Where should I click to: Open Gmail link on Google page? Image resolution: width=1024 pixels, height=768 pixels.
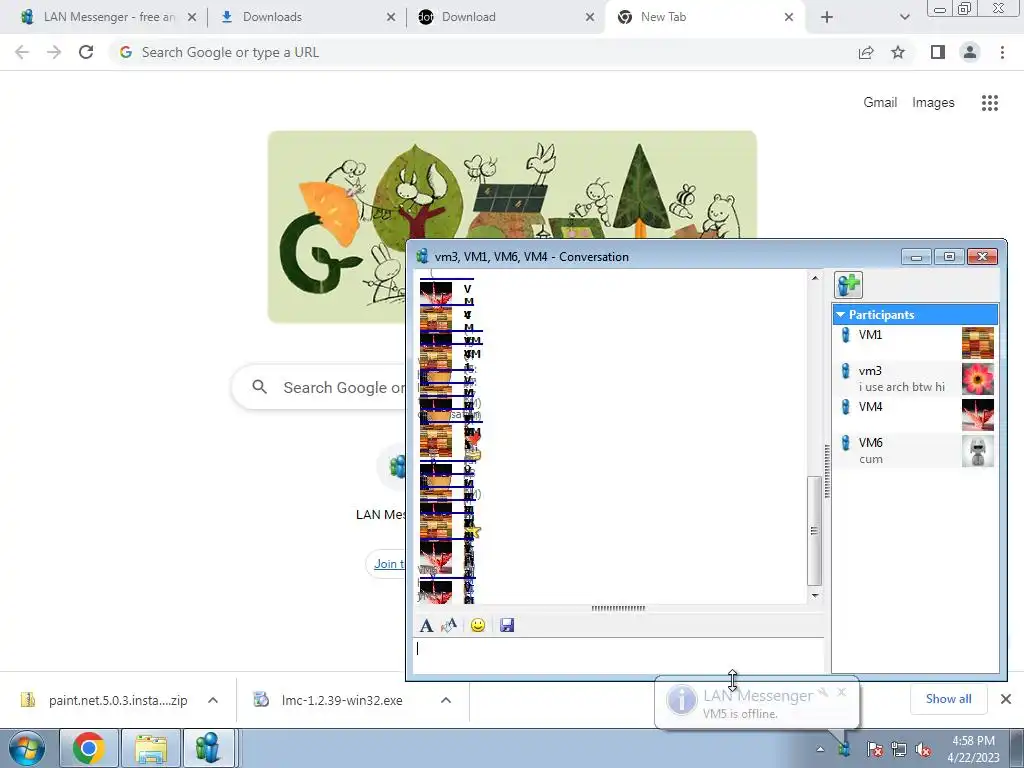[880, 103]
